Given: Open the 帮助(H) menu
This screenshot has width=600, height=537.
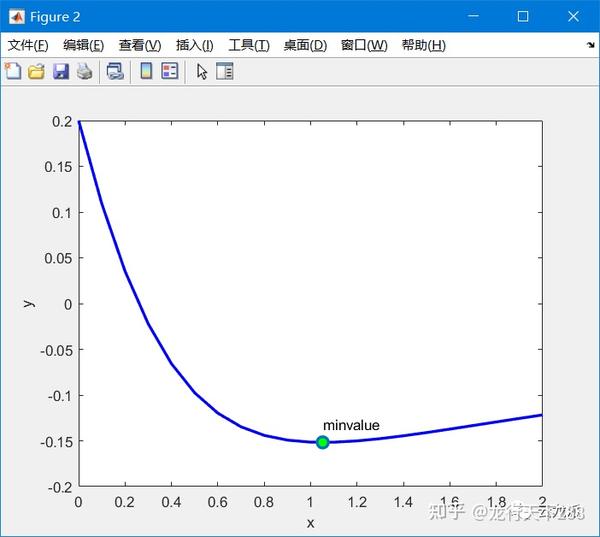Looking at the screenshot, I should pos(424,45).
